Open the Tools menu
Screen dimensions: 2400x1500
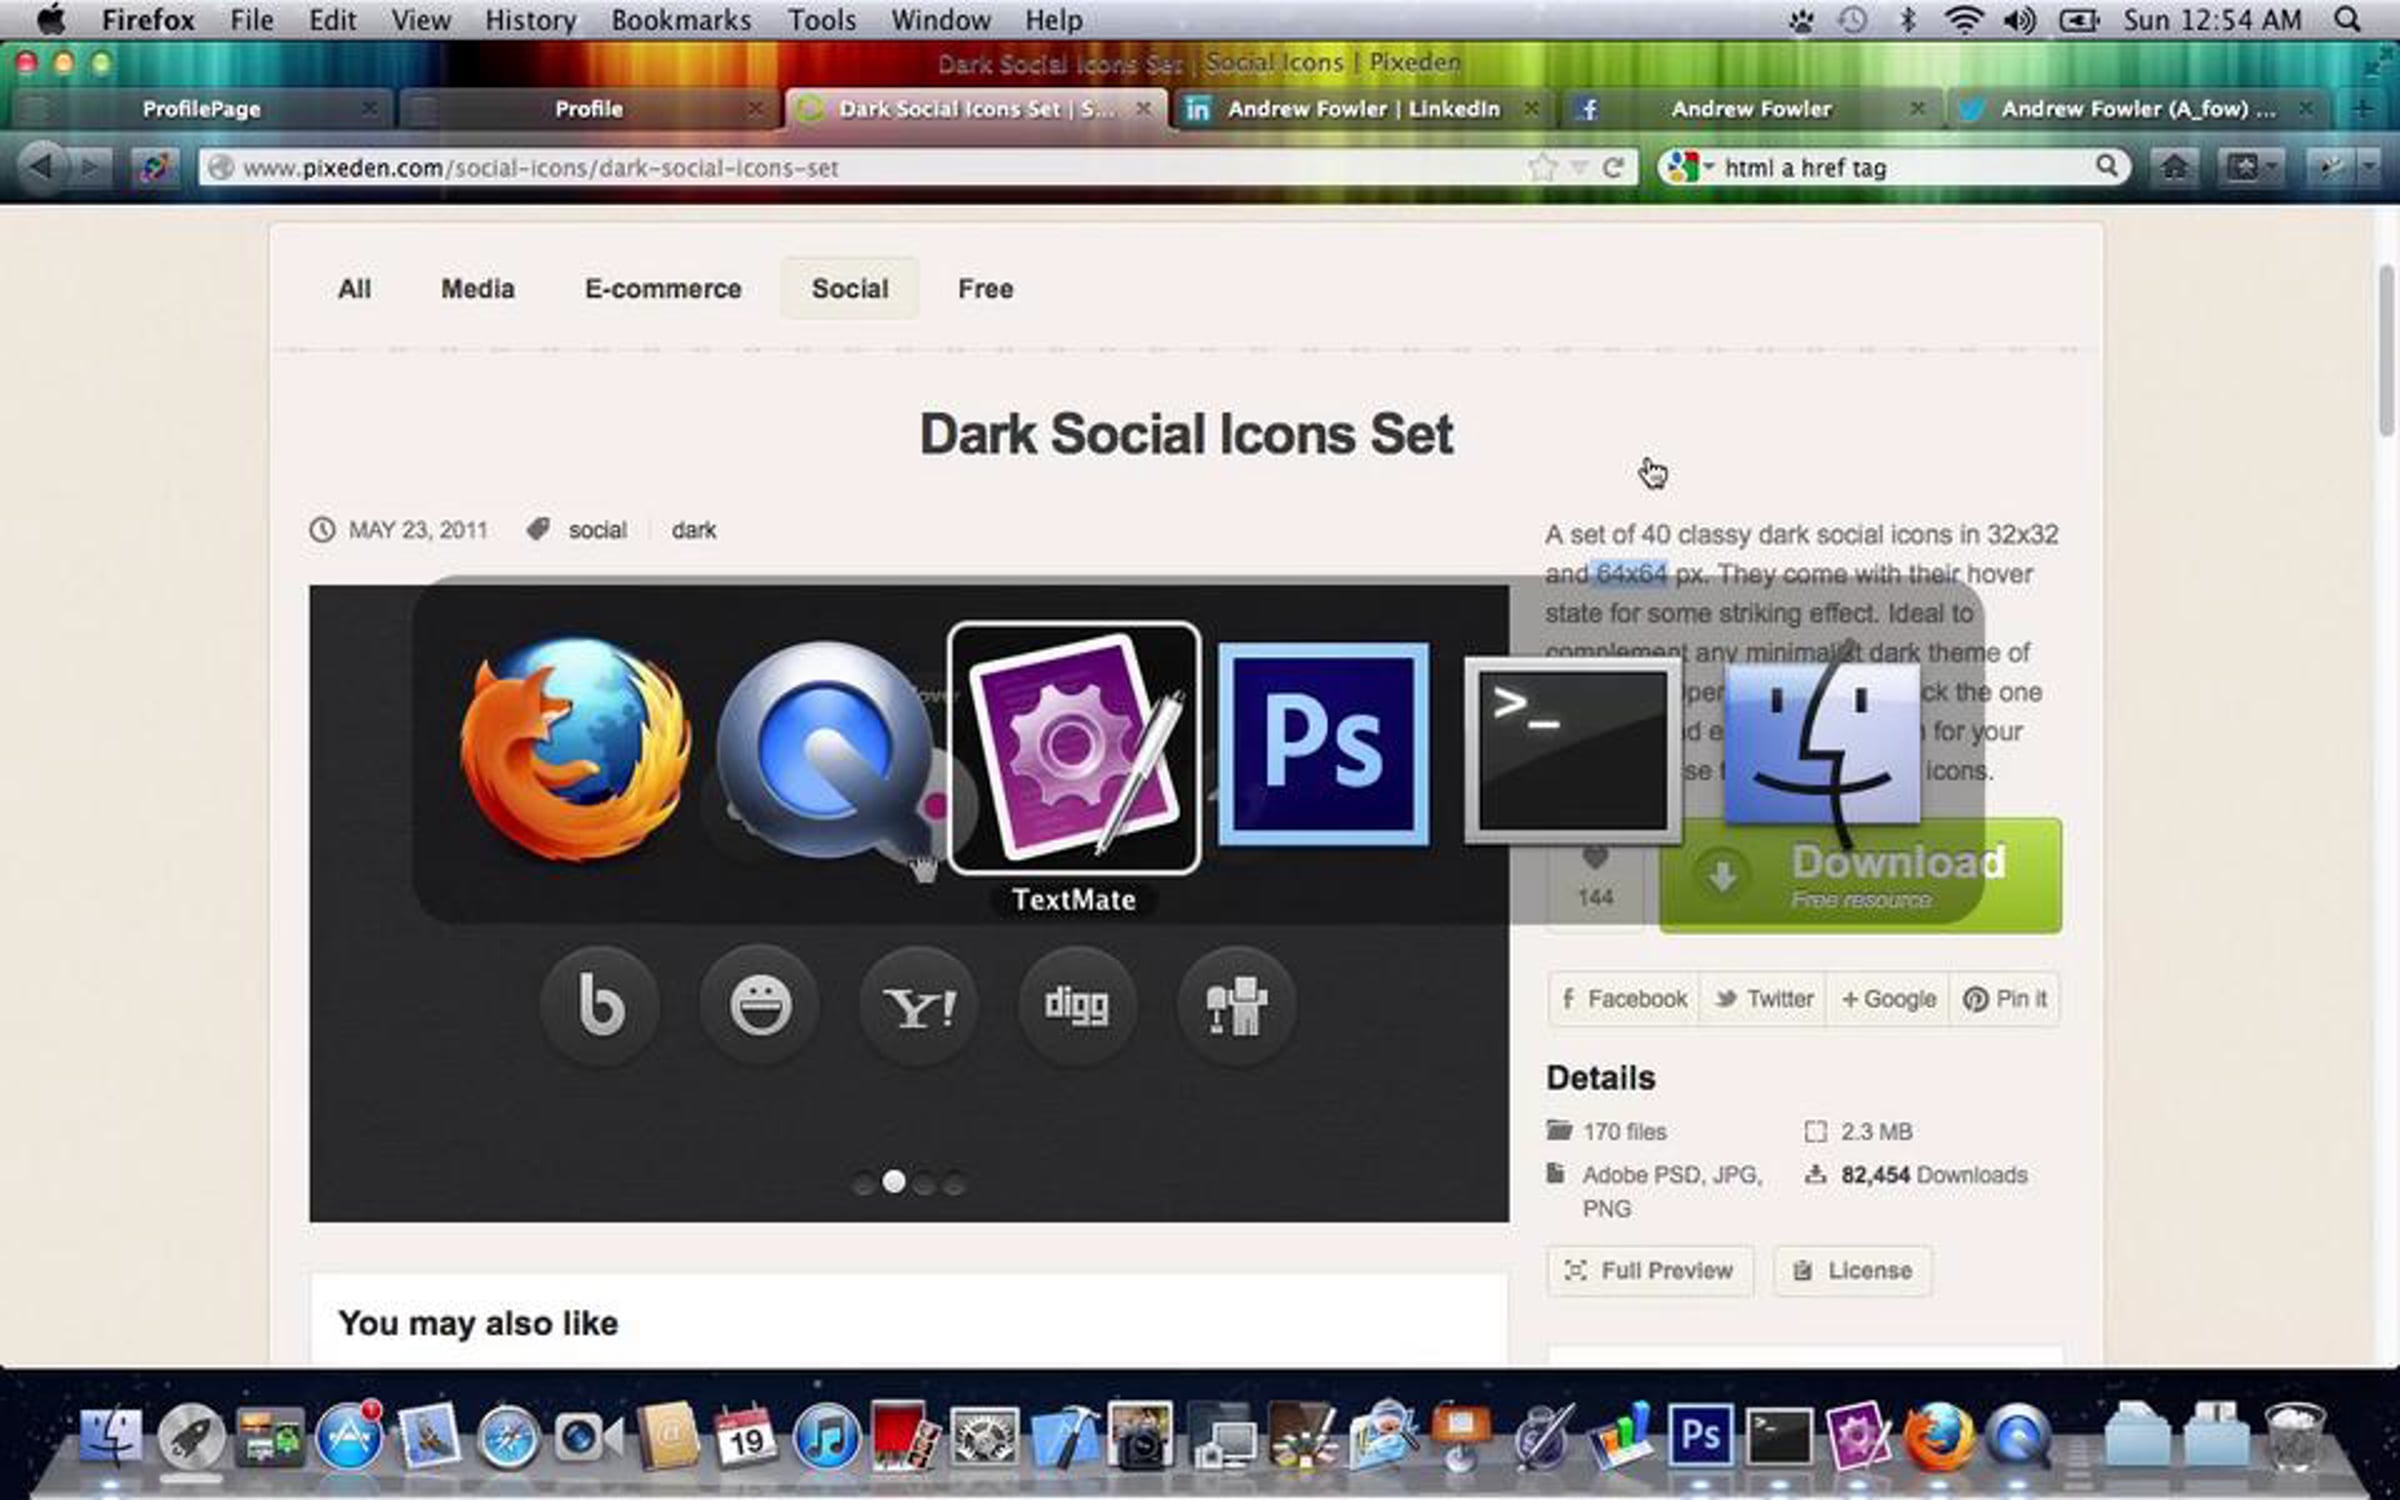[x=821, y=20]
